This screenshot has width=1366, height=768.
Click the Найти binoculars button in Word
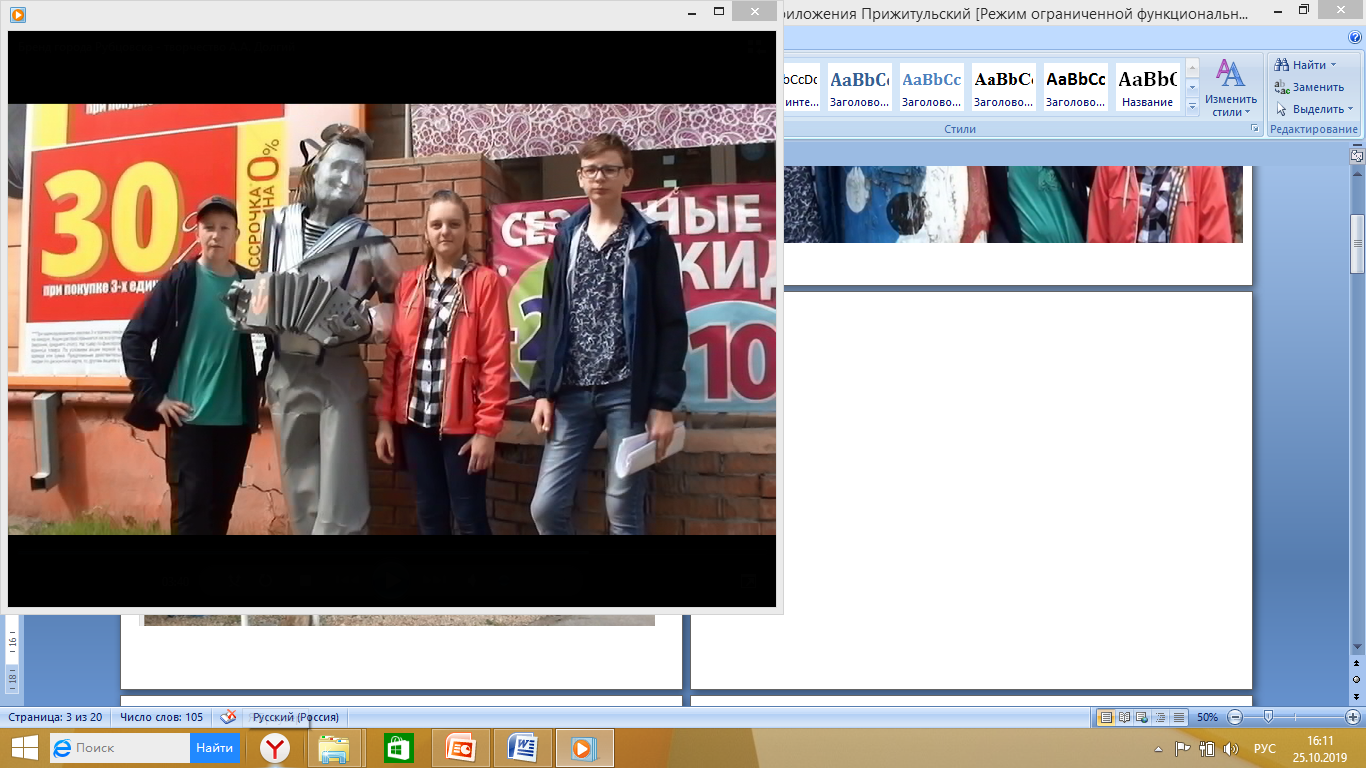pos(1300,65)
